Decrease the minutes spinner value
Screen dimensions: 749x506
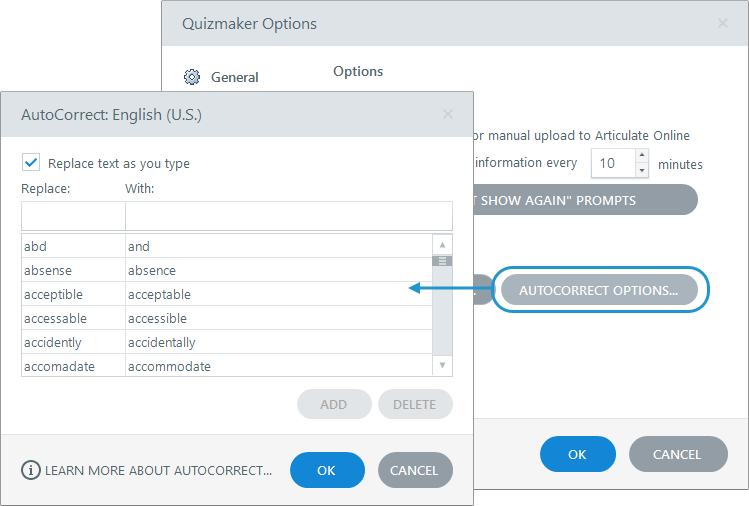[x=641, y=170]
